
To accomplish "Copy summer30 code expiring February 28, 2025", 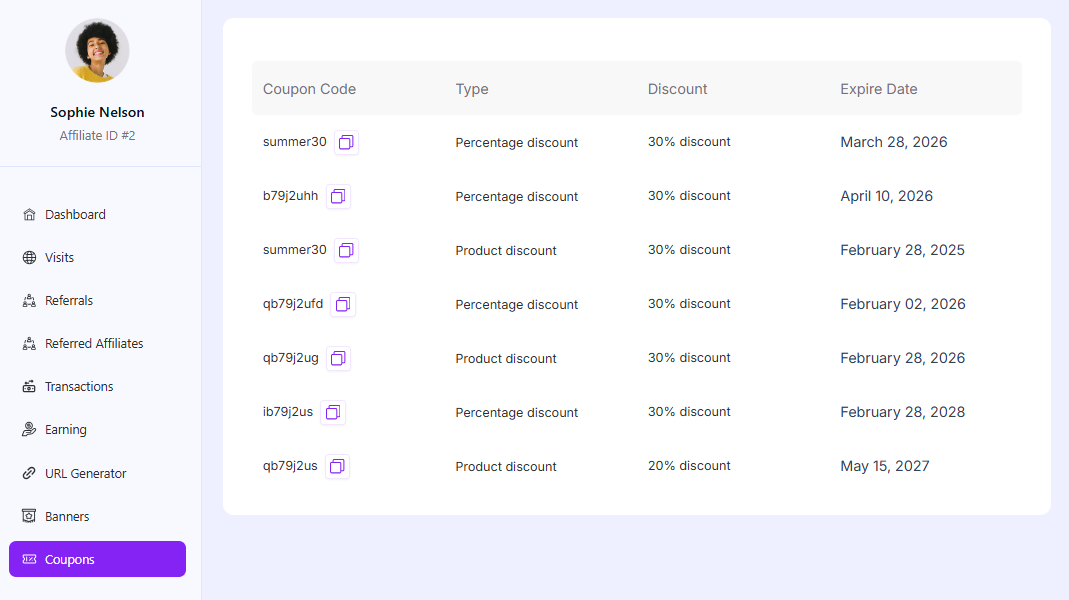I will [346, 251].
